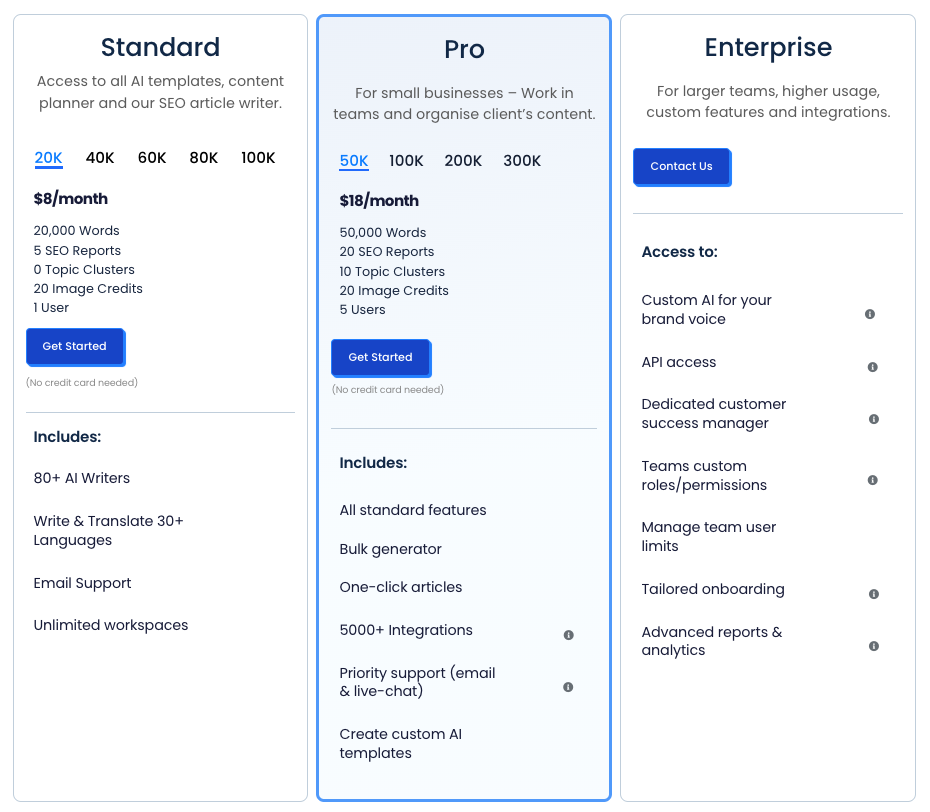
Task: Switch Pro plan to 300K words
Action: [522, 161]
